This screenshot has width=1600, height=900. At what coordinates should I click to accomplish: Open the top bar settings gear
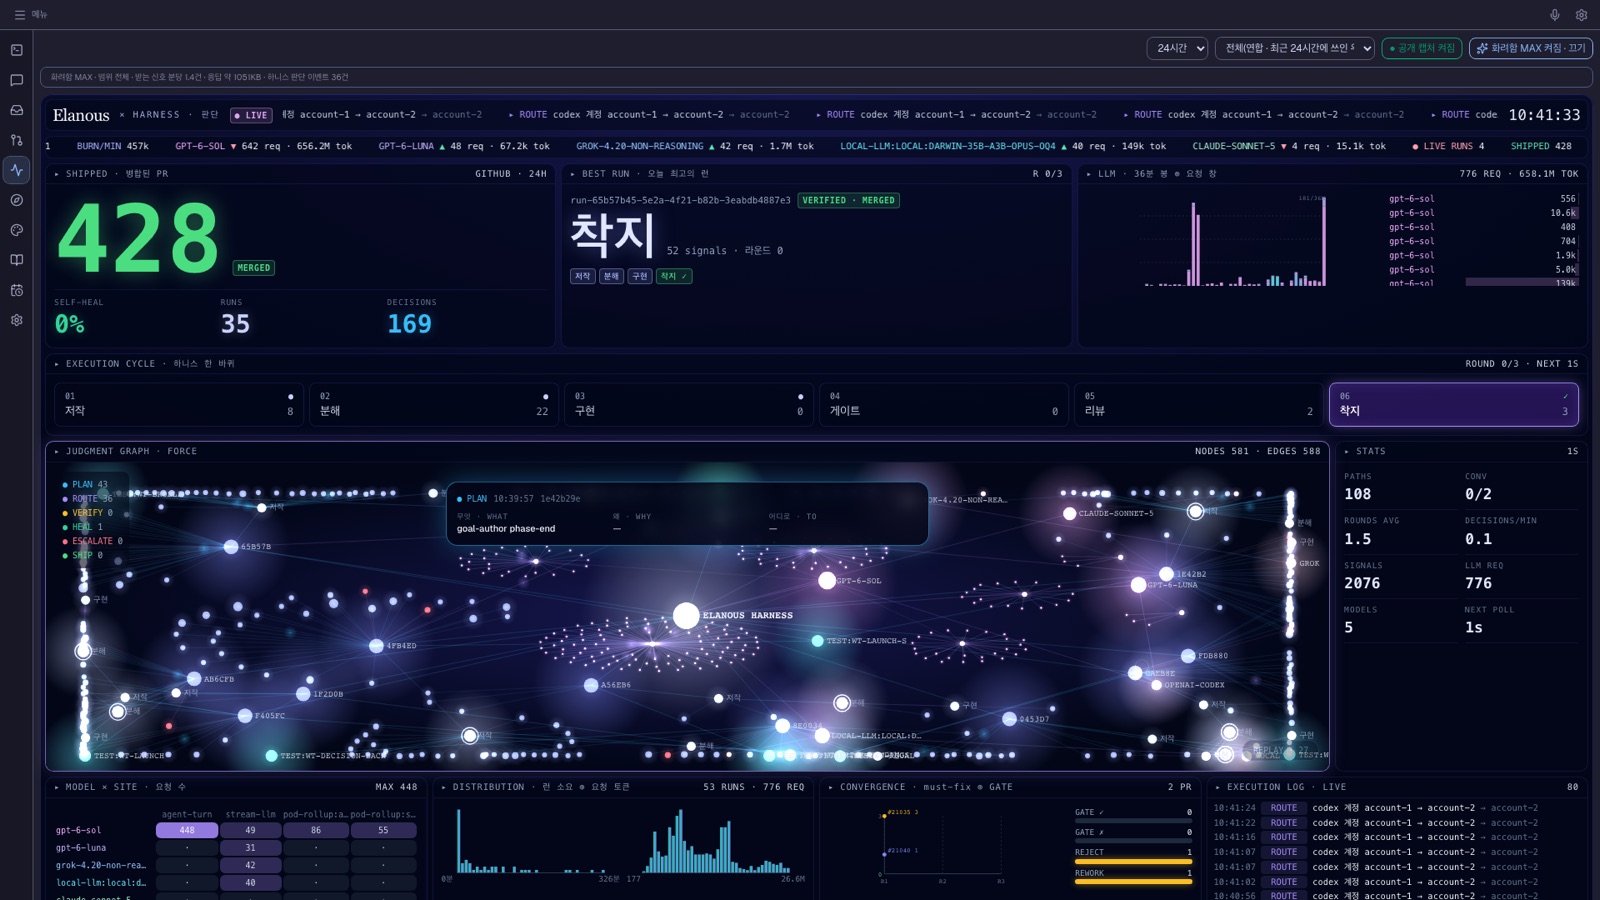point(1581,15)
